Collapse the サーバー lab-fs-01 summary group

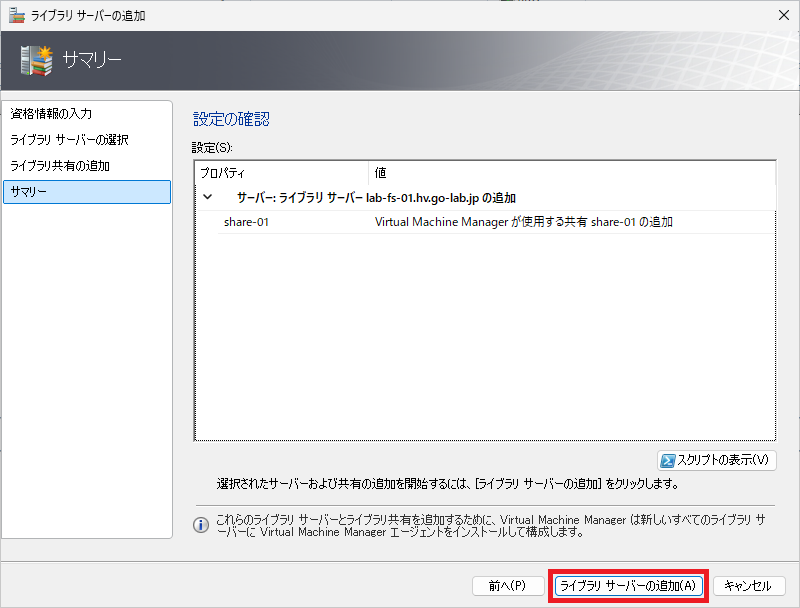(x=208, y=197)
